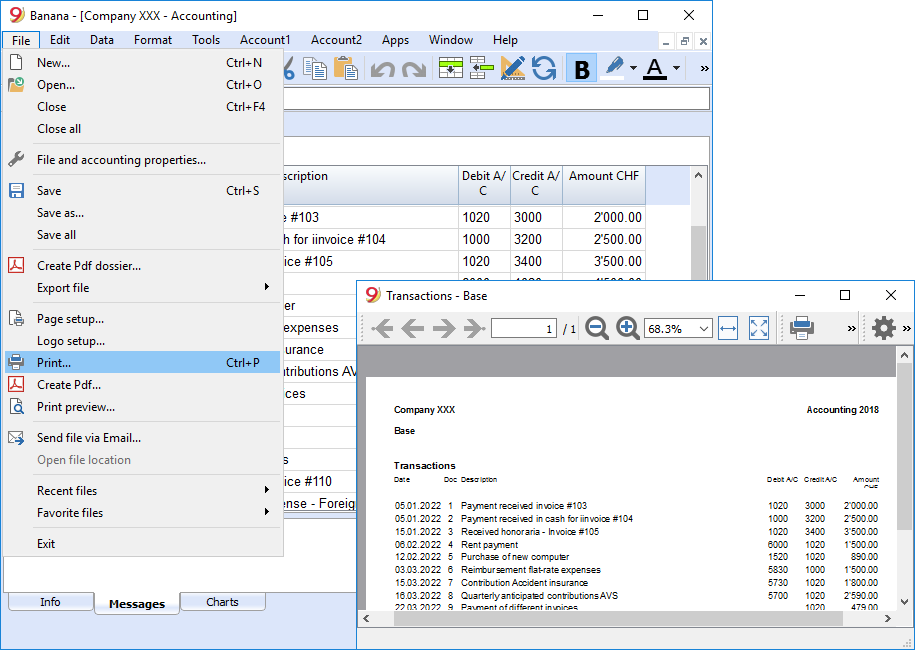
Task: Click the Paste clipboard icon
Action: click(x=345, y=68)
